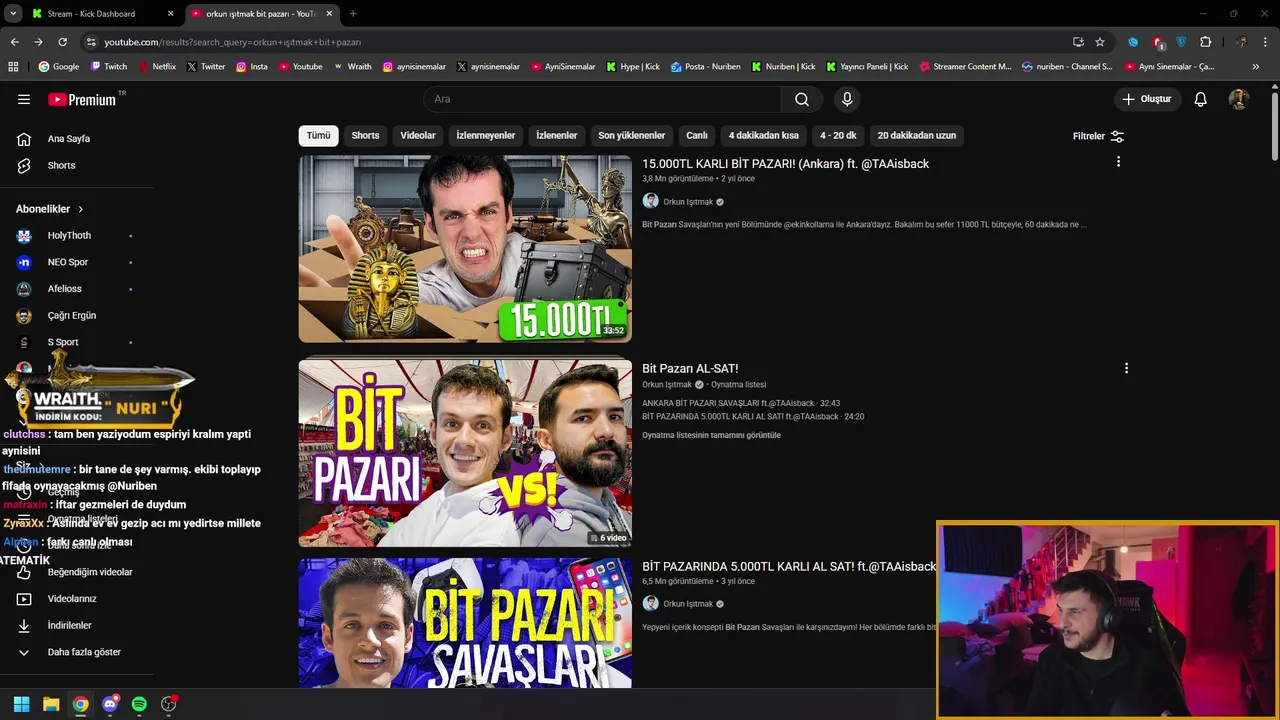The width and height of the screenshot is (1280, 720).
Task: Open the Twitch bookmark
Action: pyautogui.click(x=109, y=67)
